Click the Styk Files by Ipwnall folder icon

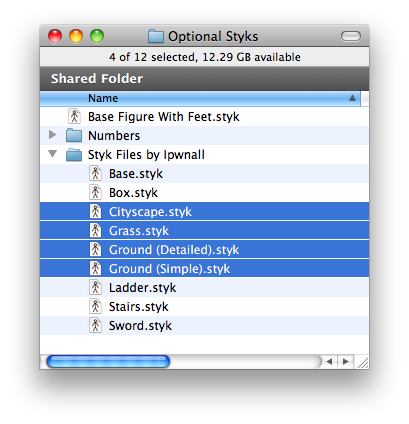pyautogui.click(x=74, y=155)
